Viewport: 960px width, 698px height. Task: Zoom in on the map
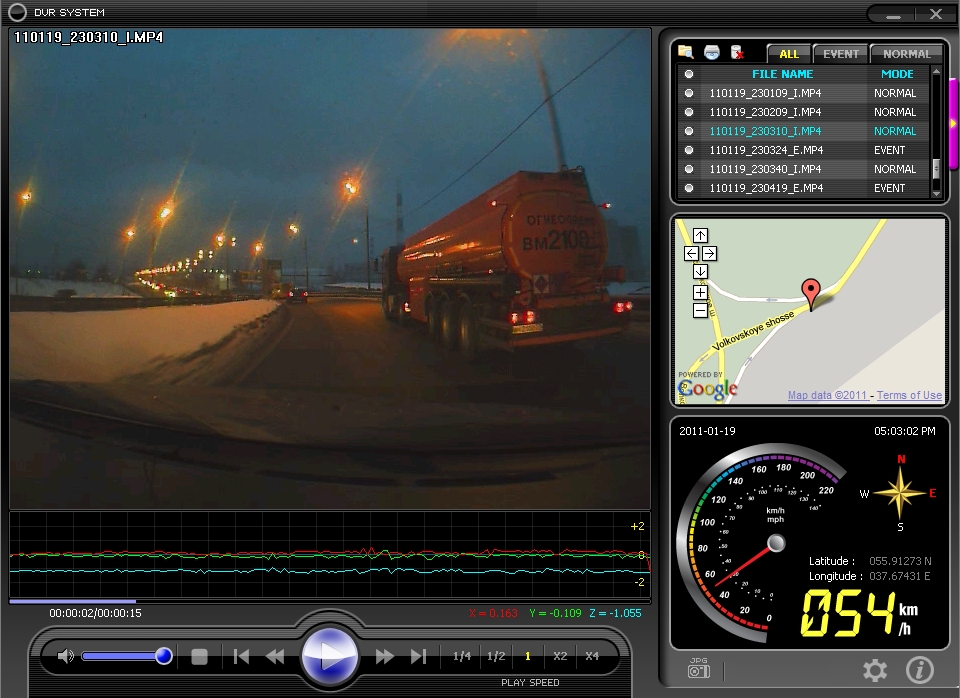700,293
